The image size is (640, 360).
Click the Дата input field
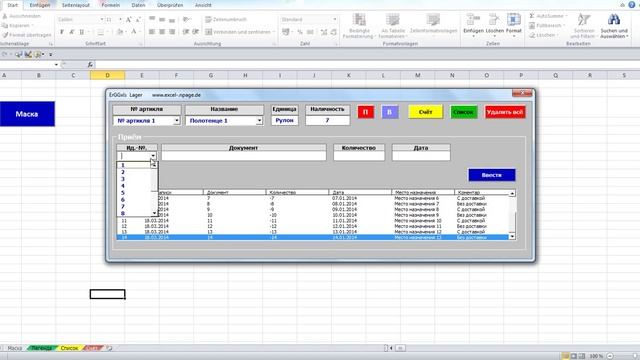point(421,156)
